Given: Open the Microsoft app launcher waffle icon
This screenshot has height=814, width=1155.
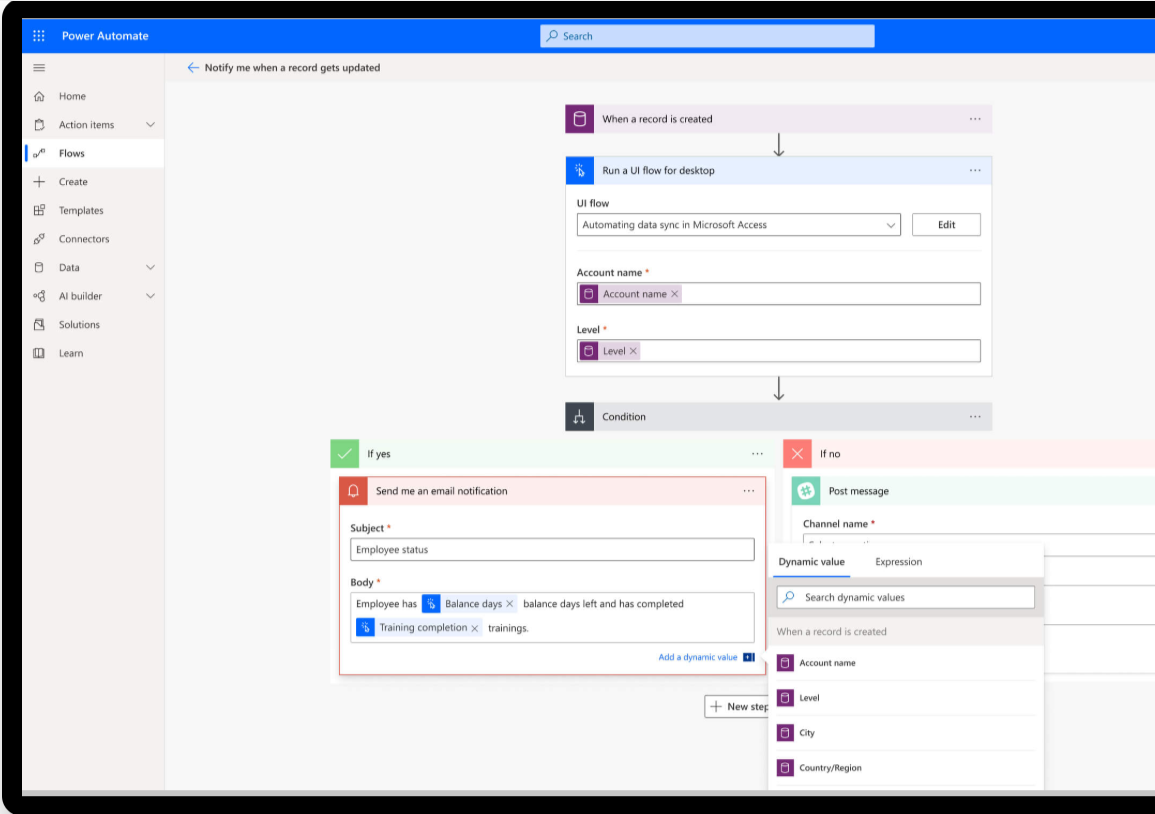Looking at the screenshot, I should point(37,36).
